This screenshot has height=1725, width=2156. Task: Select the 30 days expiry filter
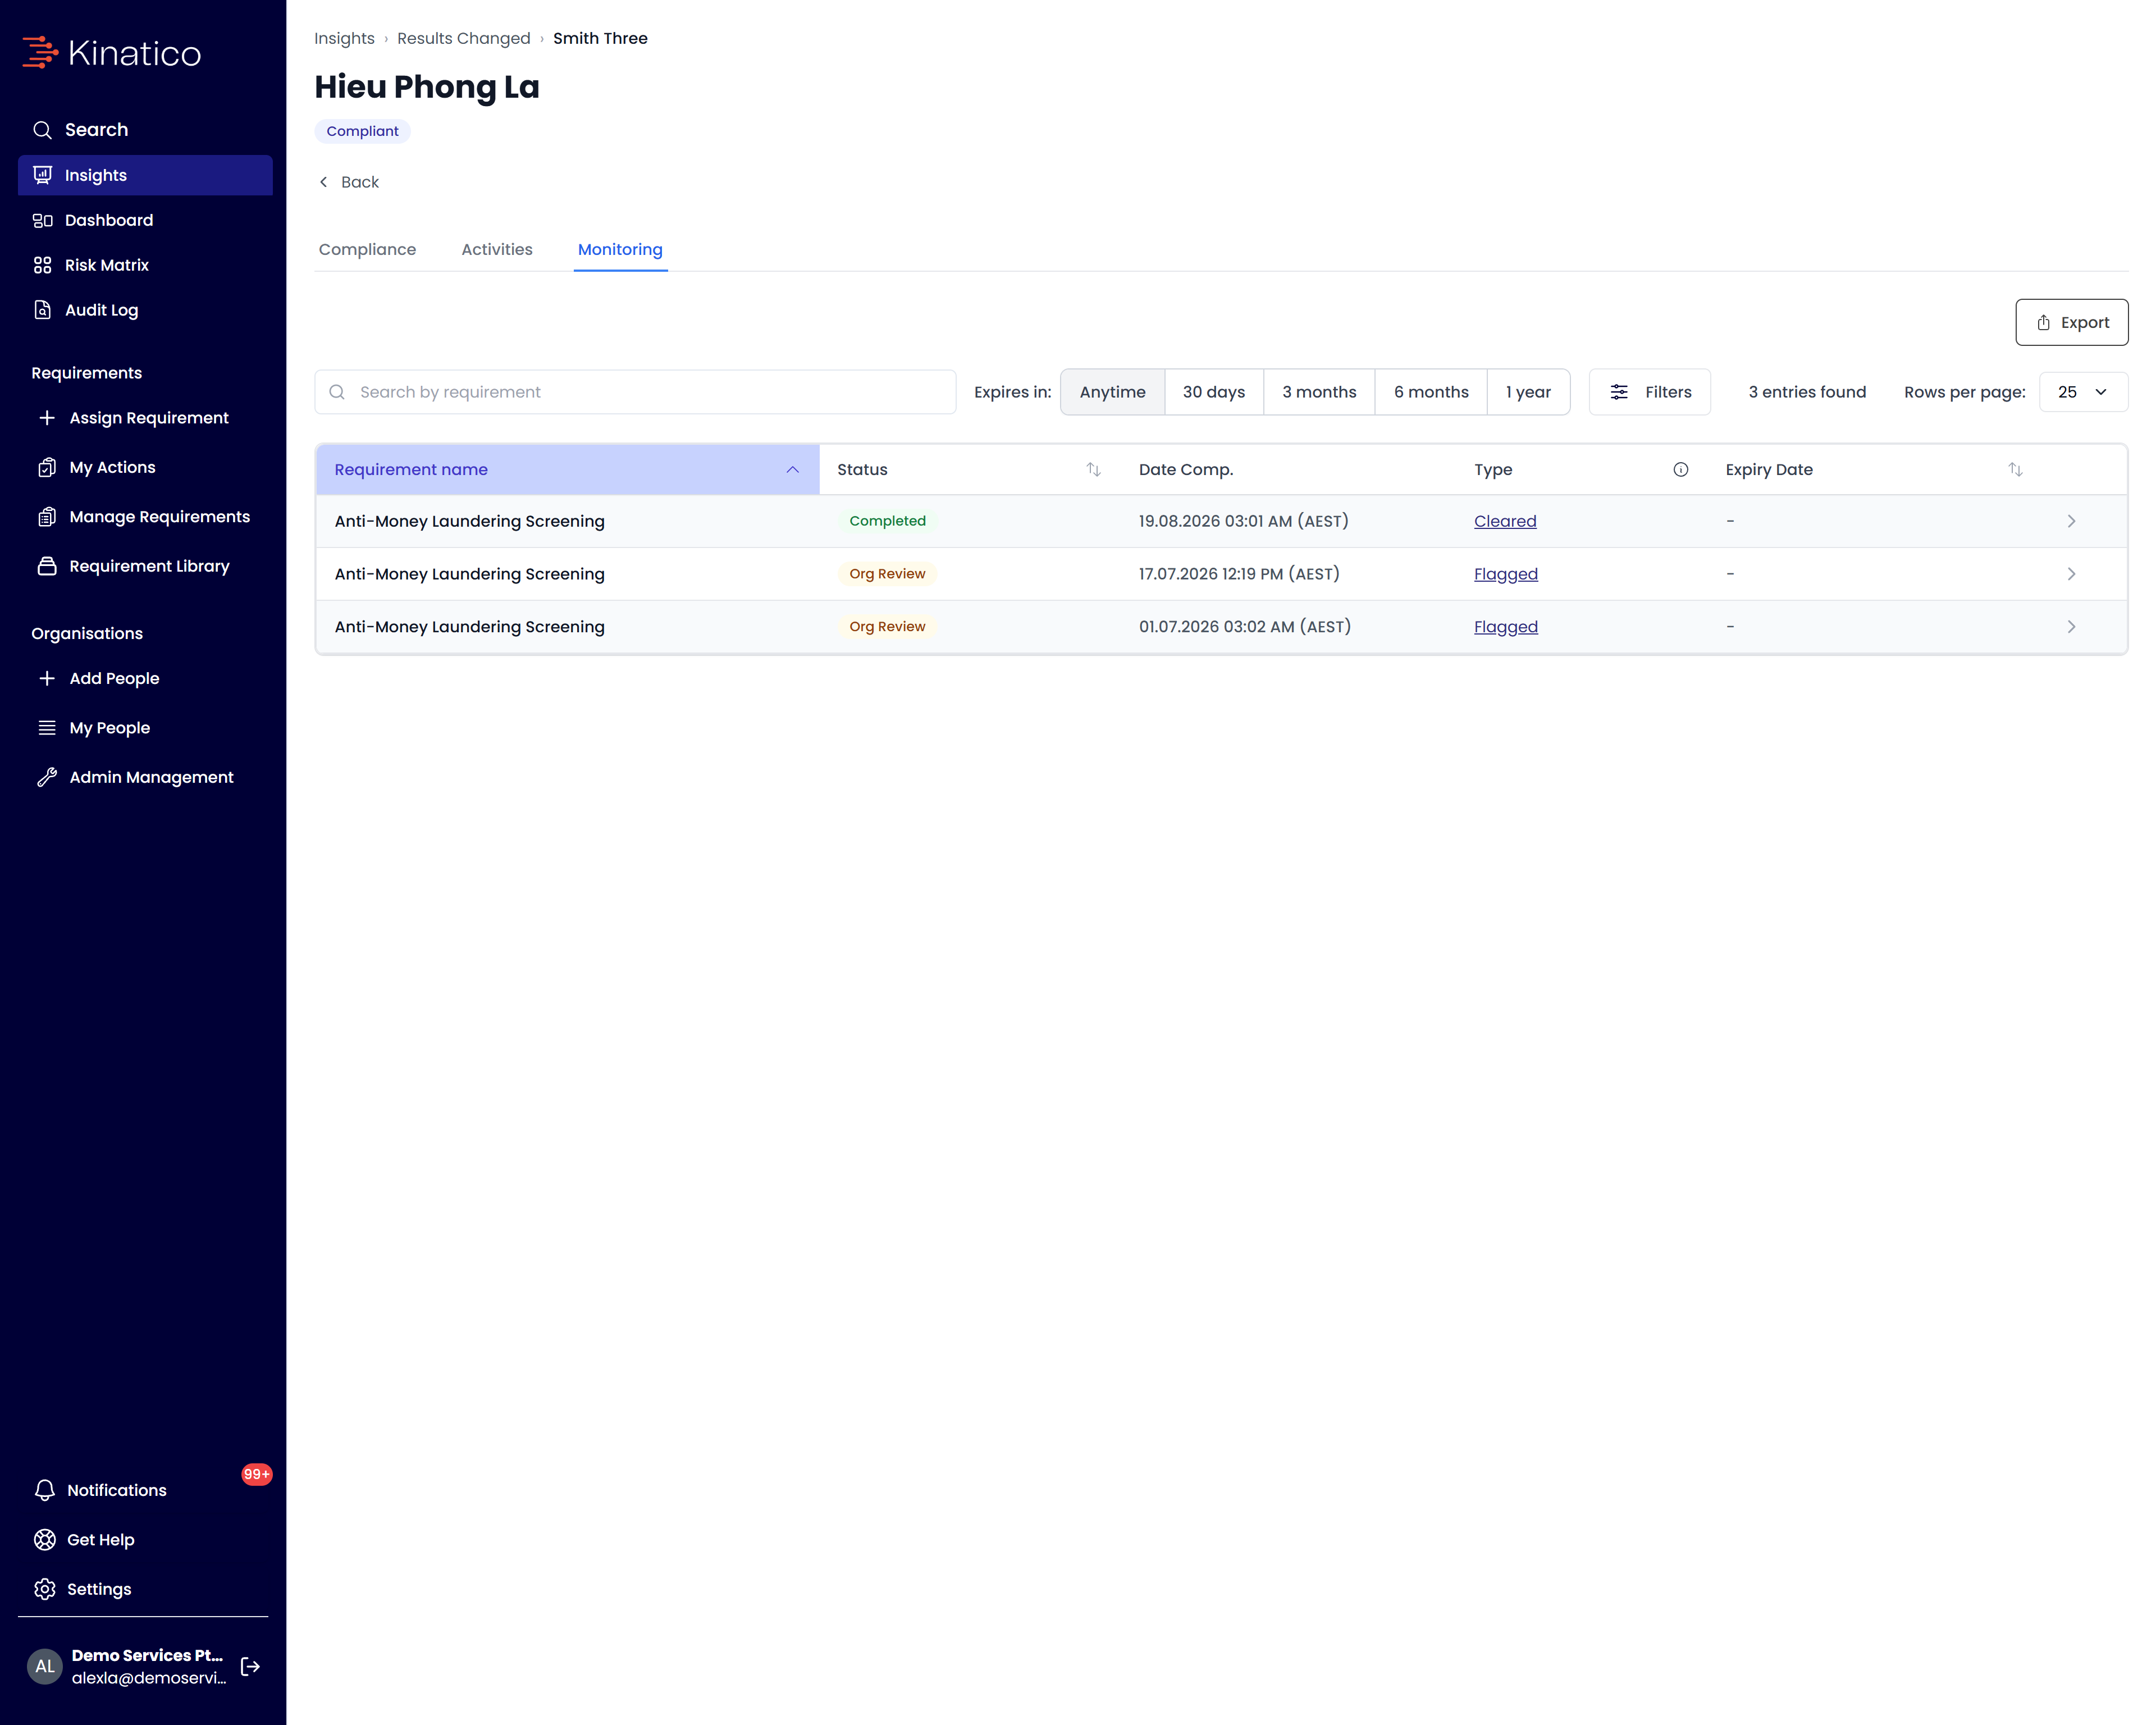1213,392
